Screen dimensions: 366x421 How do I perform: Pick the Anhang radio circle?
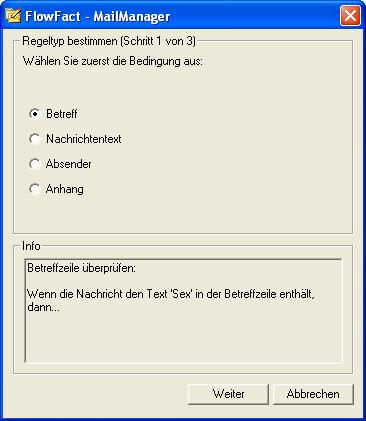point(35,189)
